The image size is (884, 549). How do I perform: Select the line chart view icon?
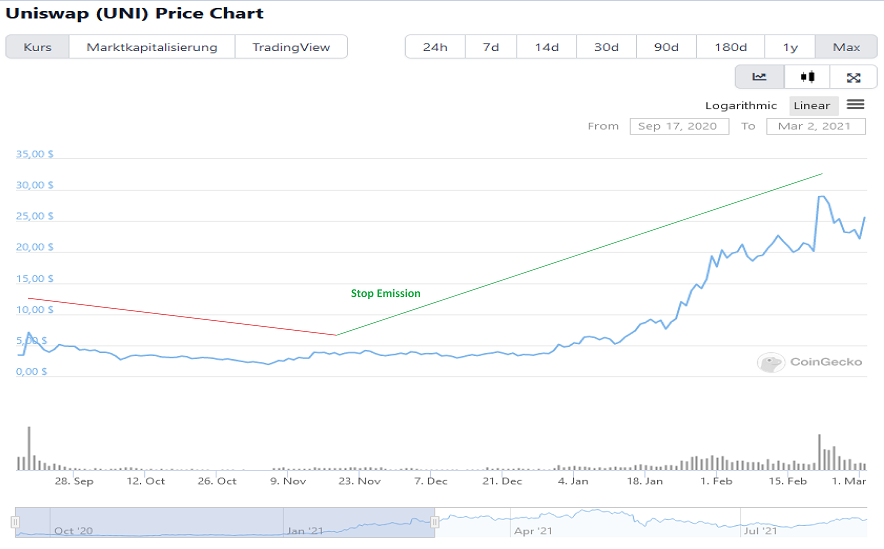(759, 77)
